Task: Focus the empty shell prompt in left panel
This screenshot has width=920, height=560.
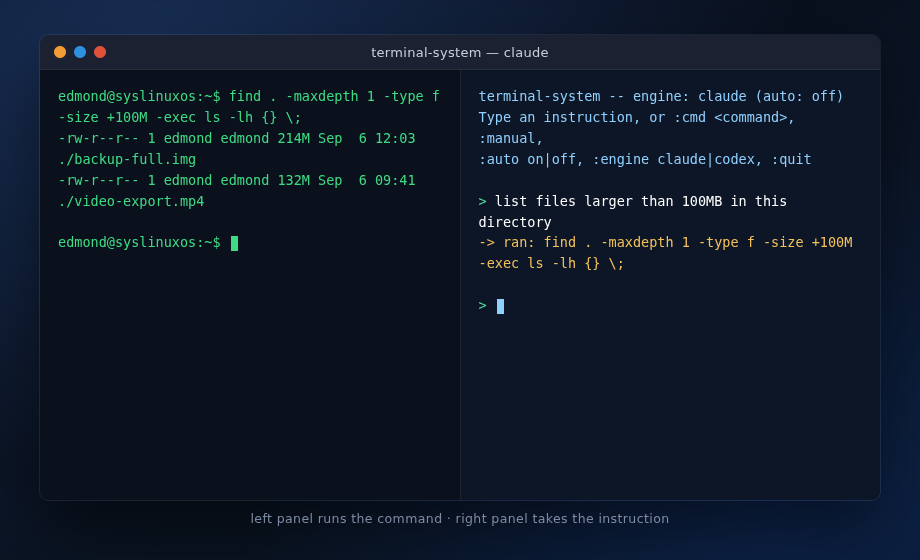Action: 148,242
